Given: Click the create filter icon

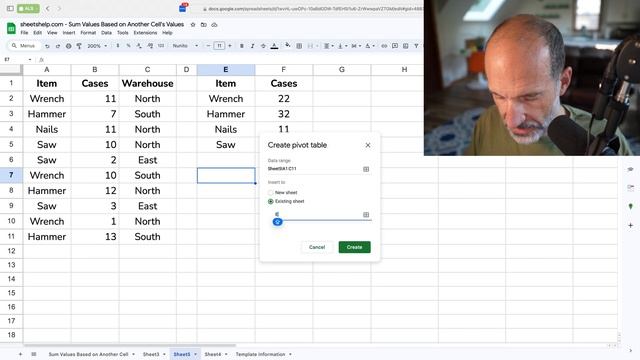Looking at the screenshot, I should 416,46.
